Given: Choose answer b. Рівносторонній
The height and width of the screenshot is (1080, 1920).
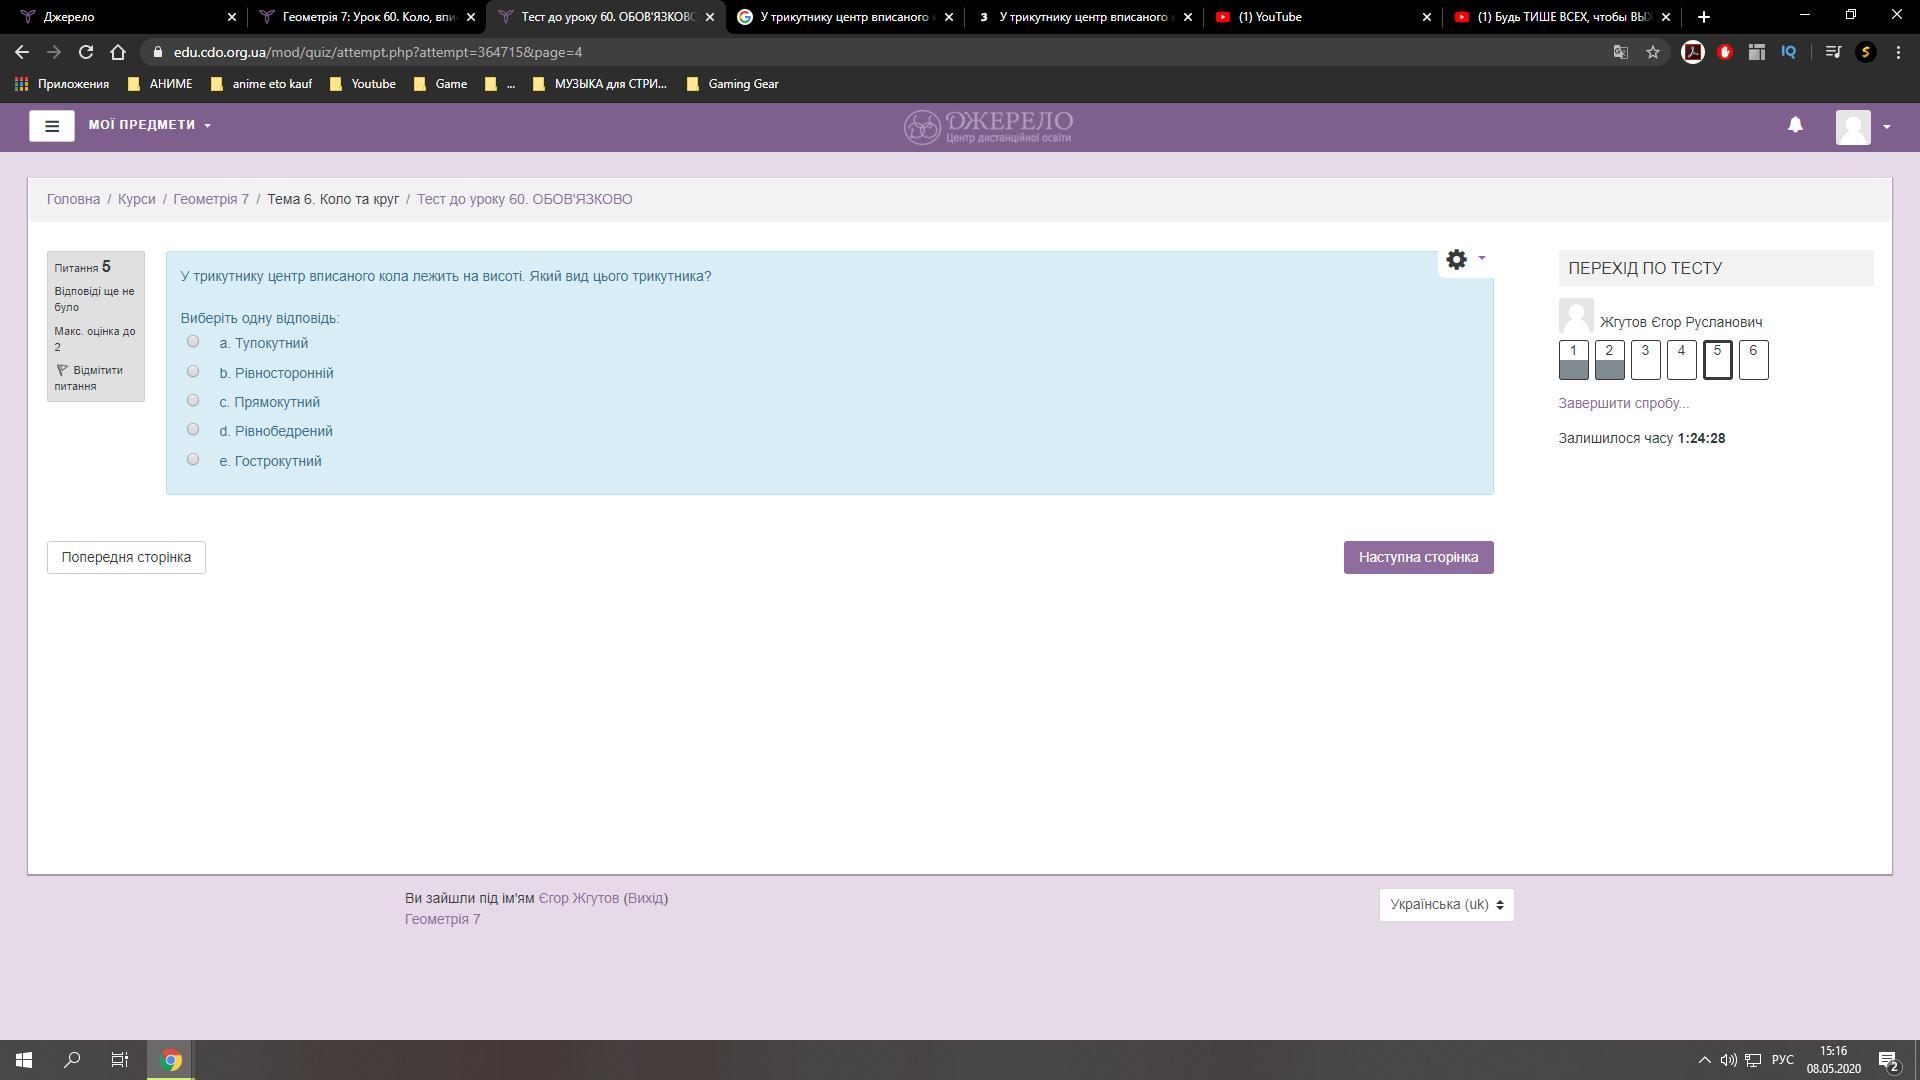Looking at the screenshot, I should pos(193,372).
